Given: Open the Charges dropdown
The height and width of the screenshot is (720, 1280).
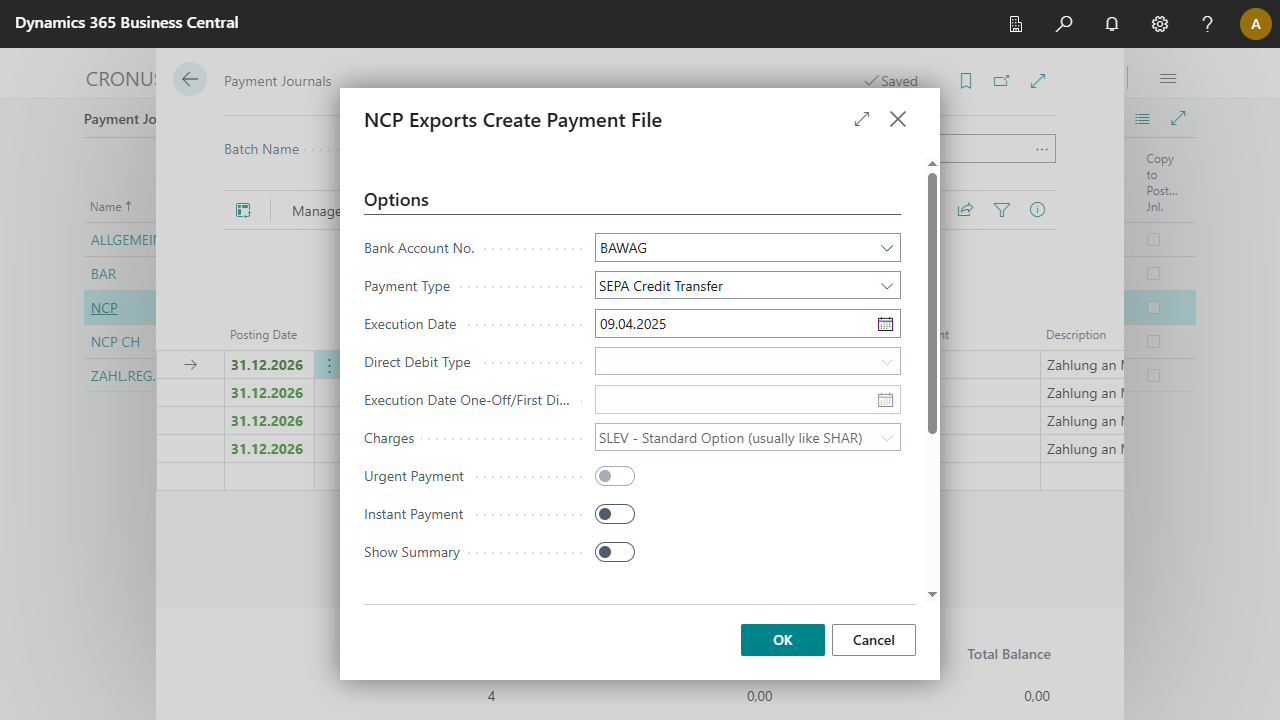Looking at the screenshot, I should [x=887, y=438].
